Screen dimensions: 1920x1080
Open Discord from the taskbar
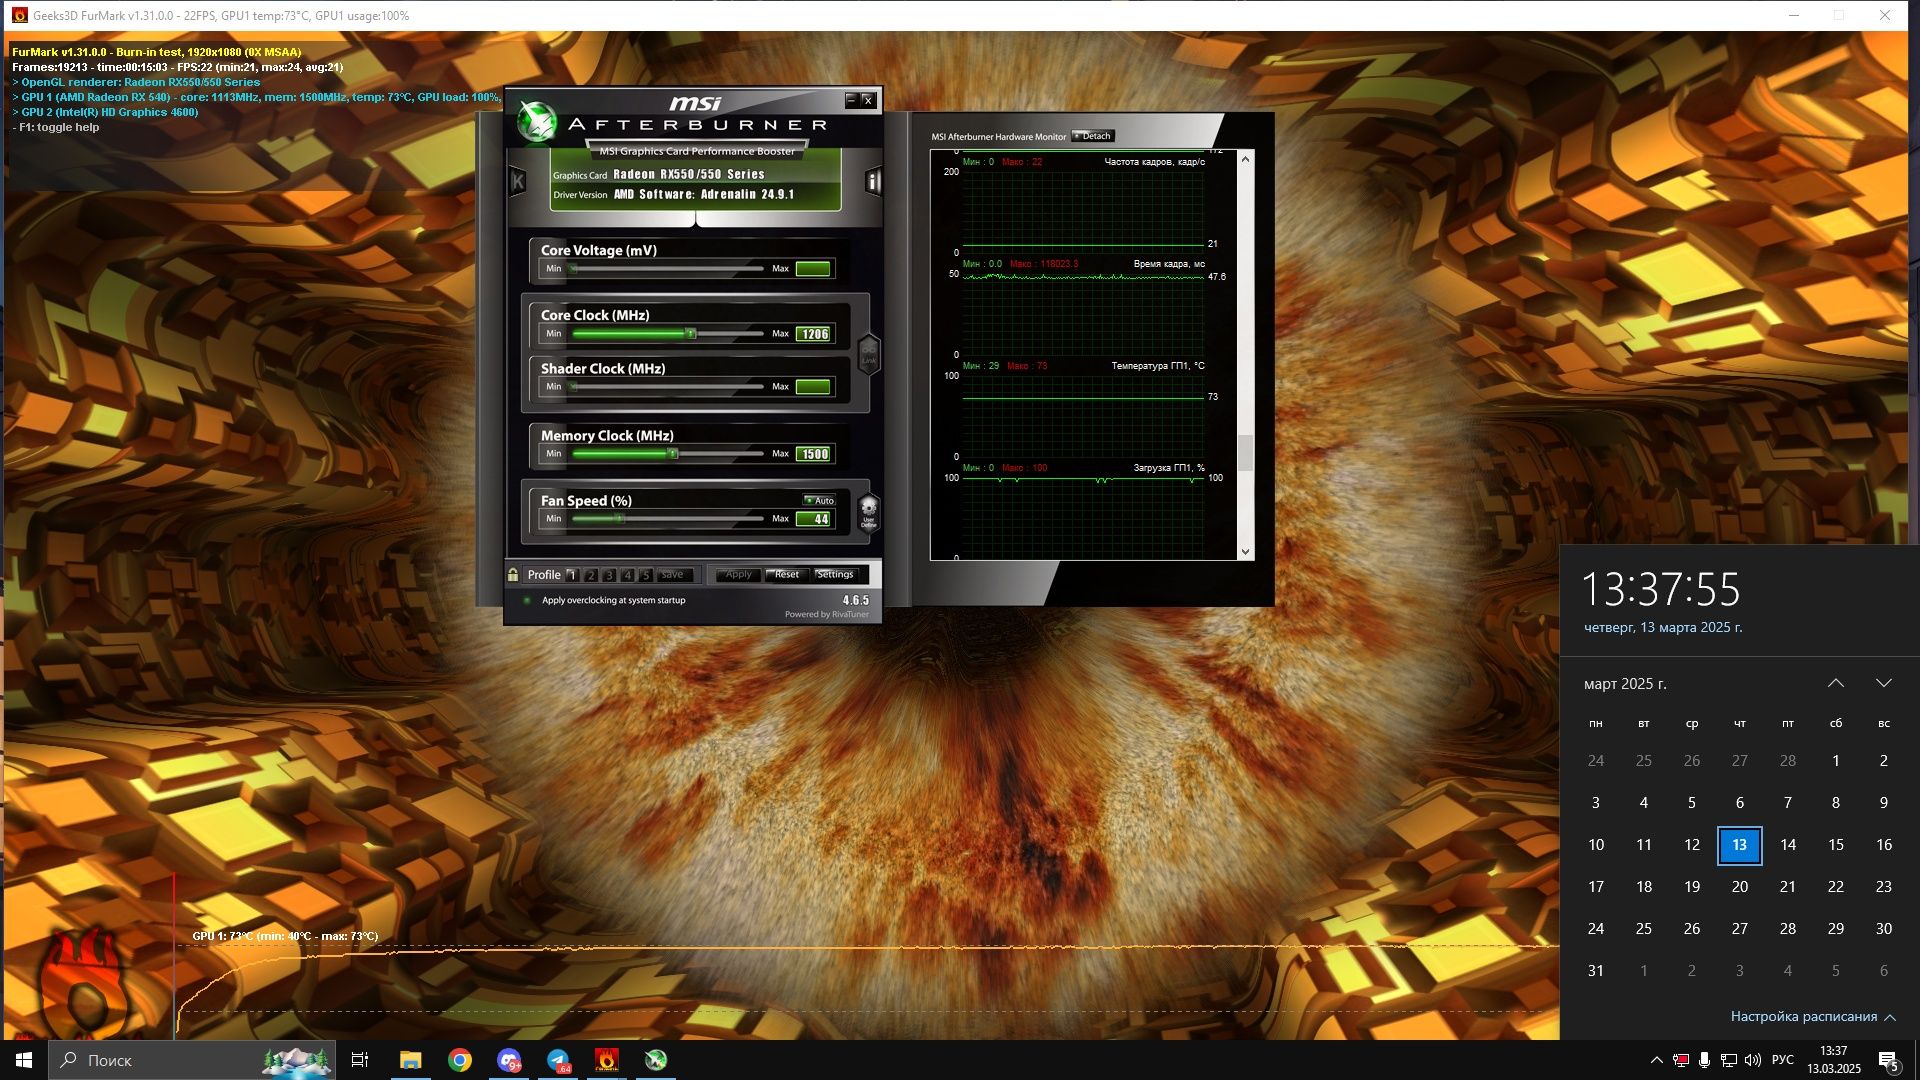point(509,1060)
